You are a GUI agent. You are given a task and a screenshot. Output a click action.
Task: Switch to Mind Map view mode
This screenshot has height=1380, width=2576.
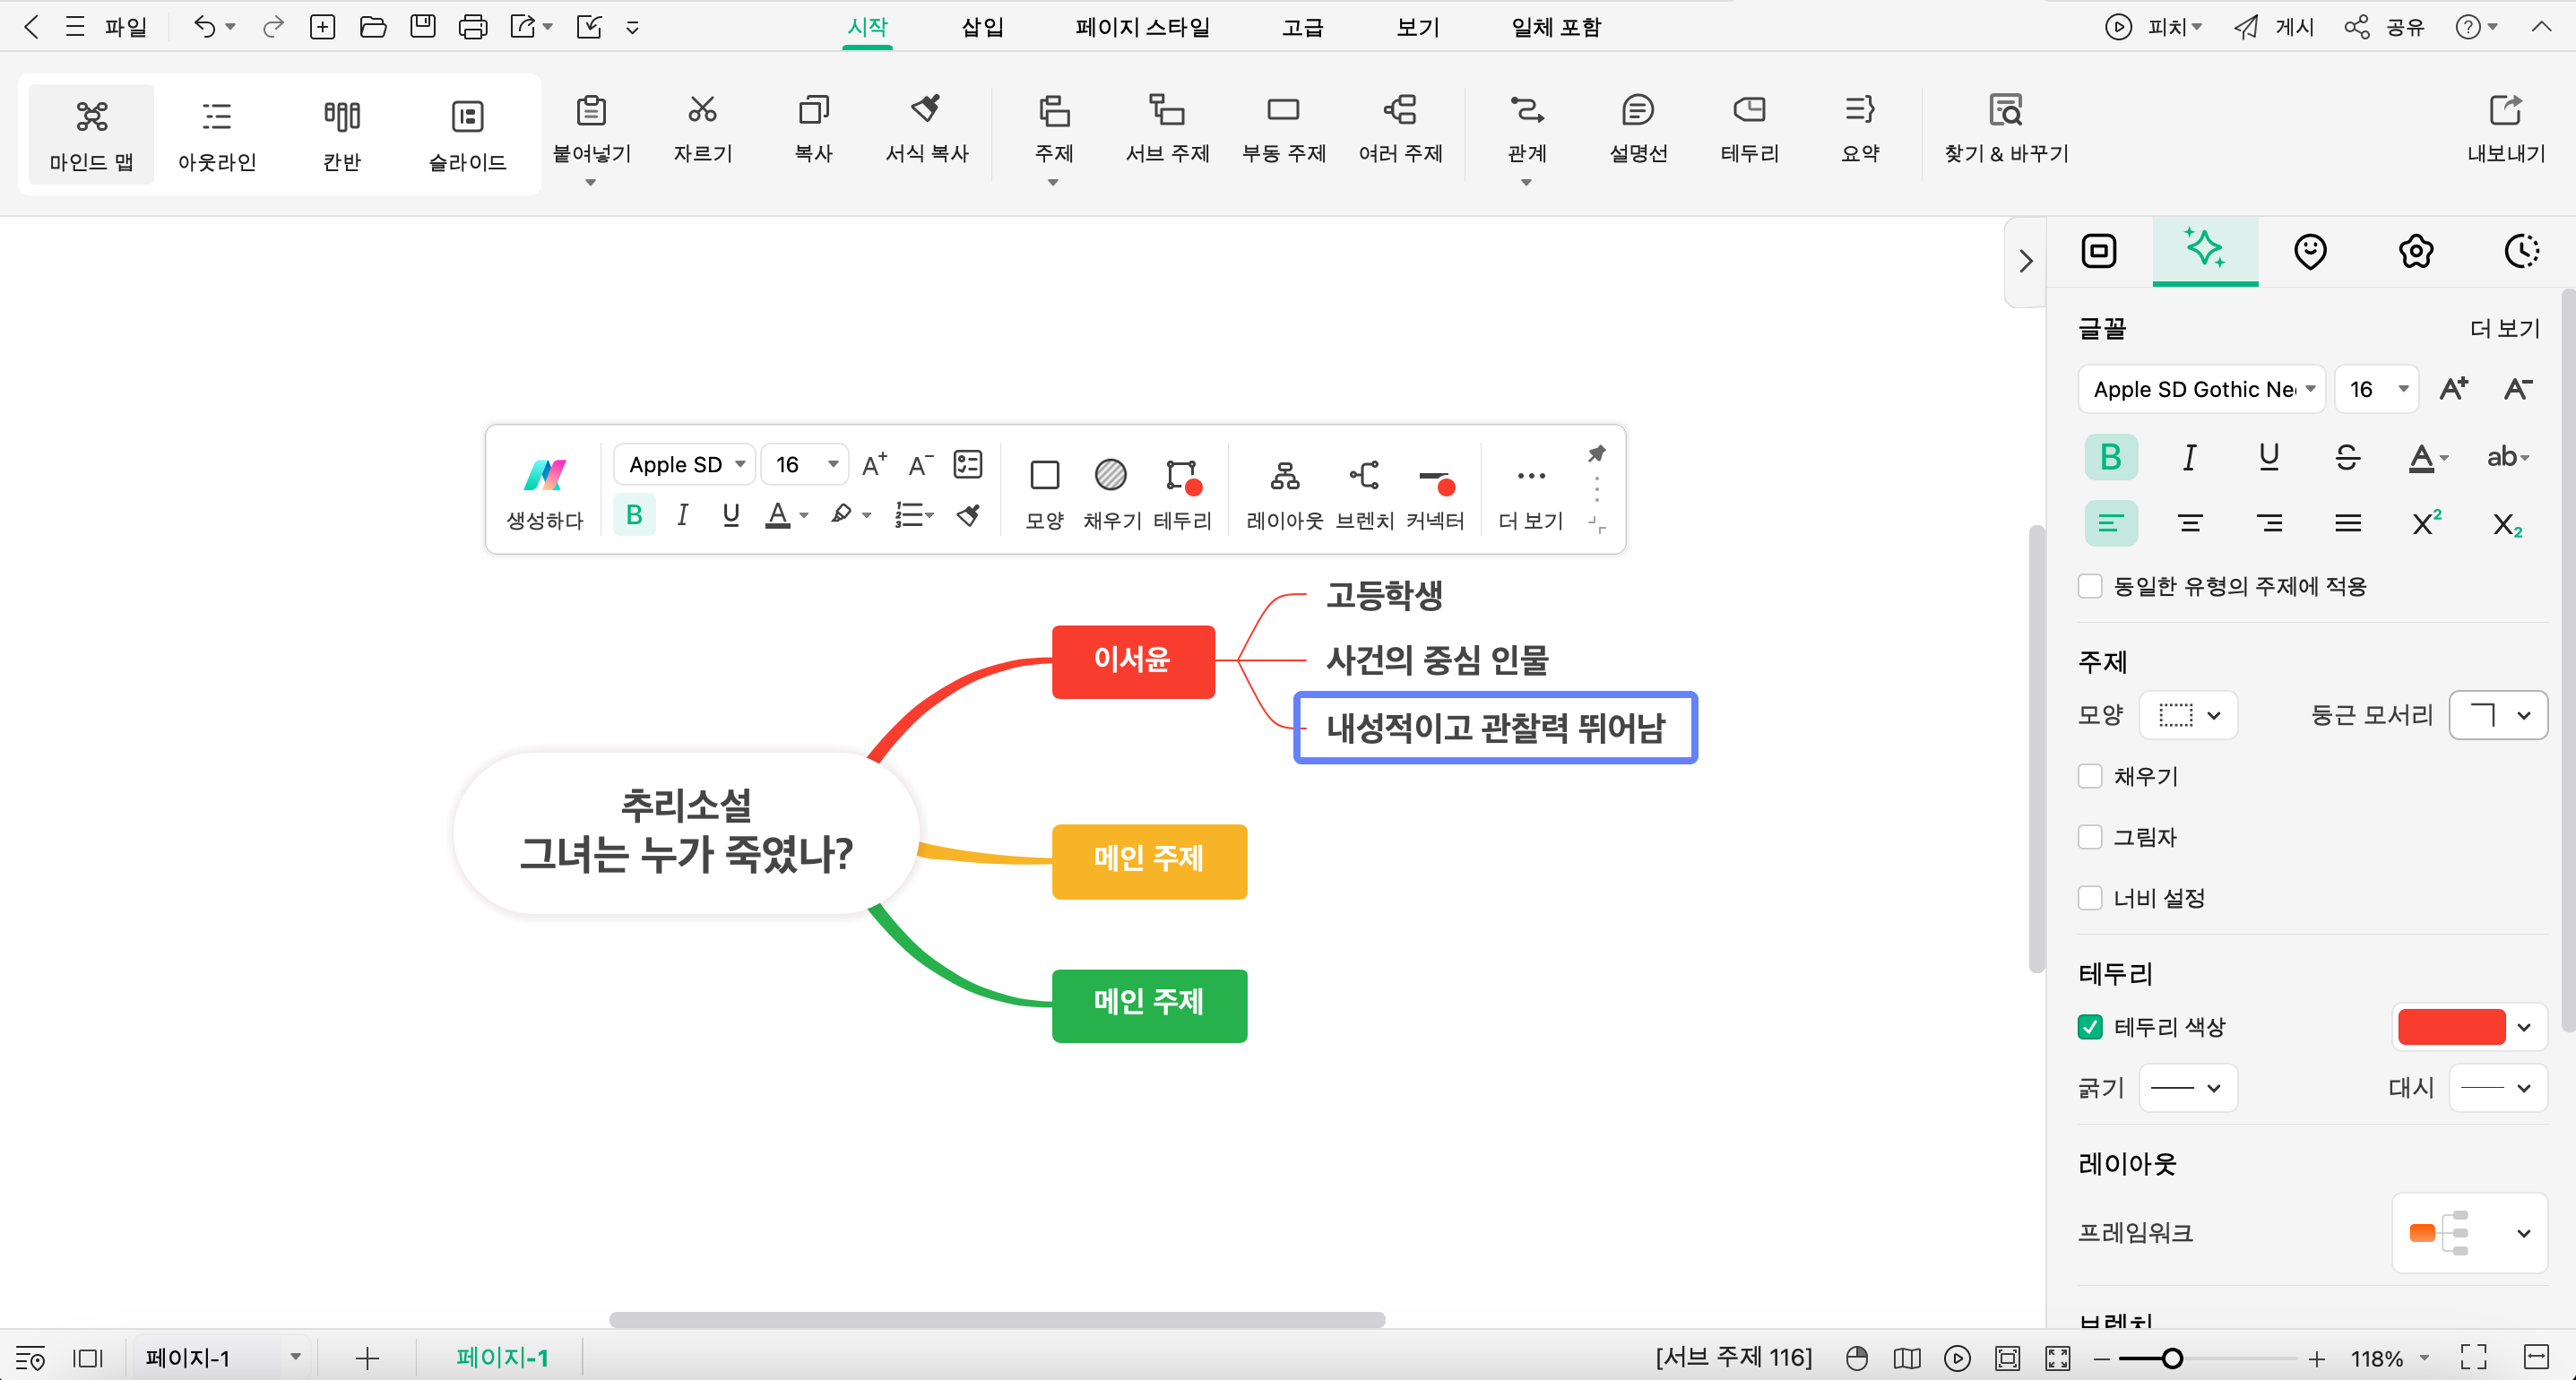click(91, 134)
